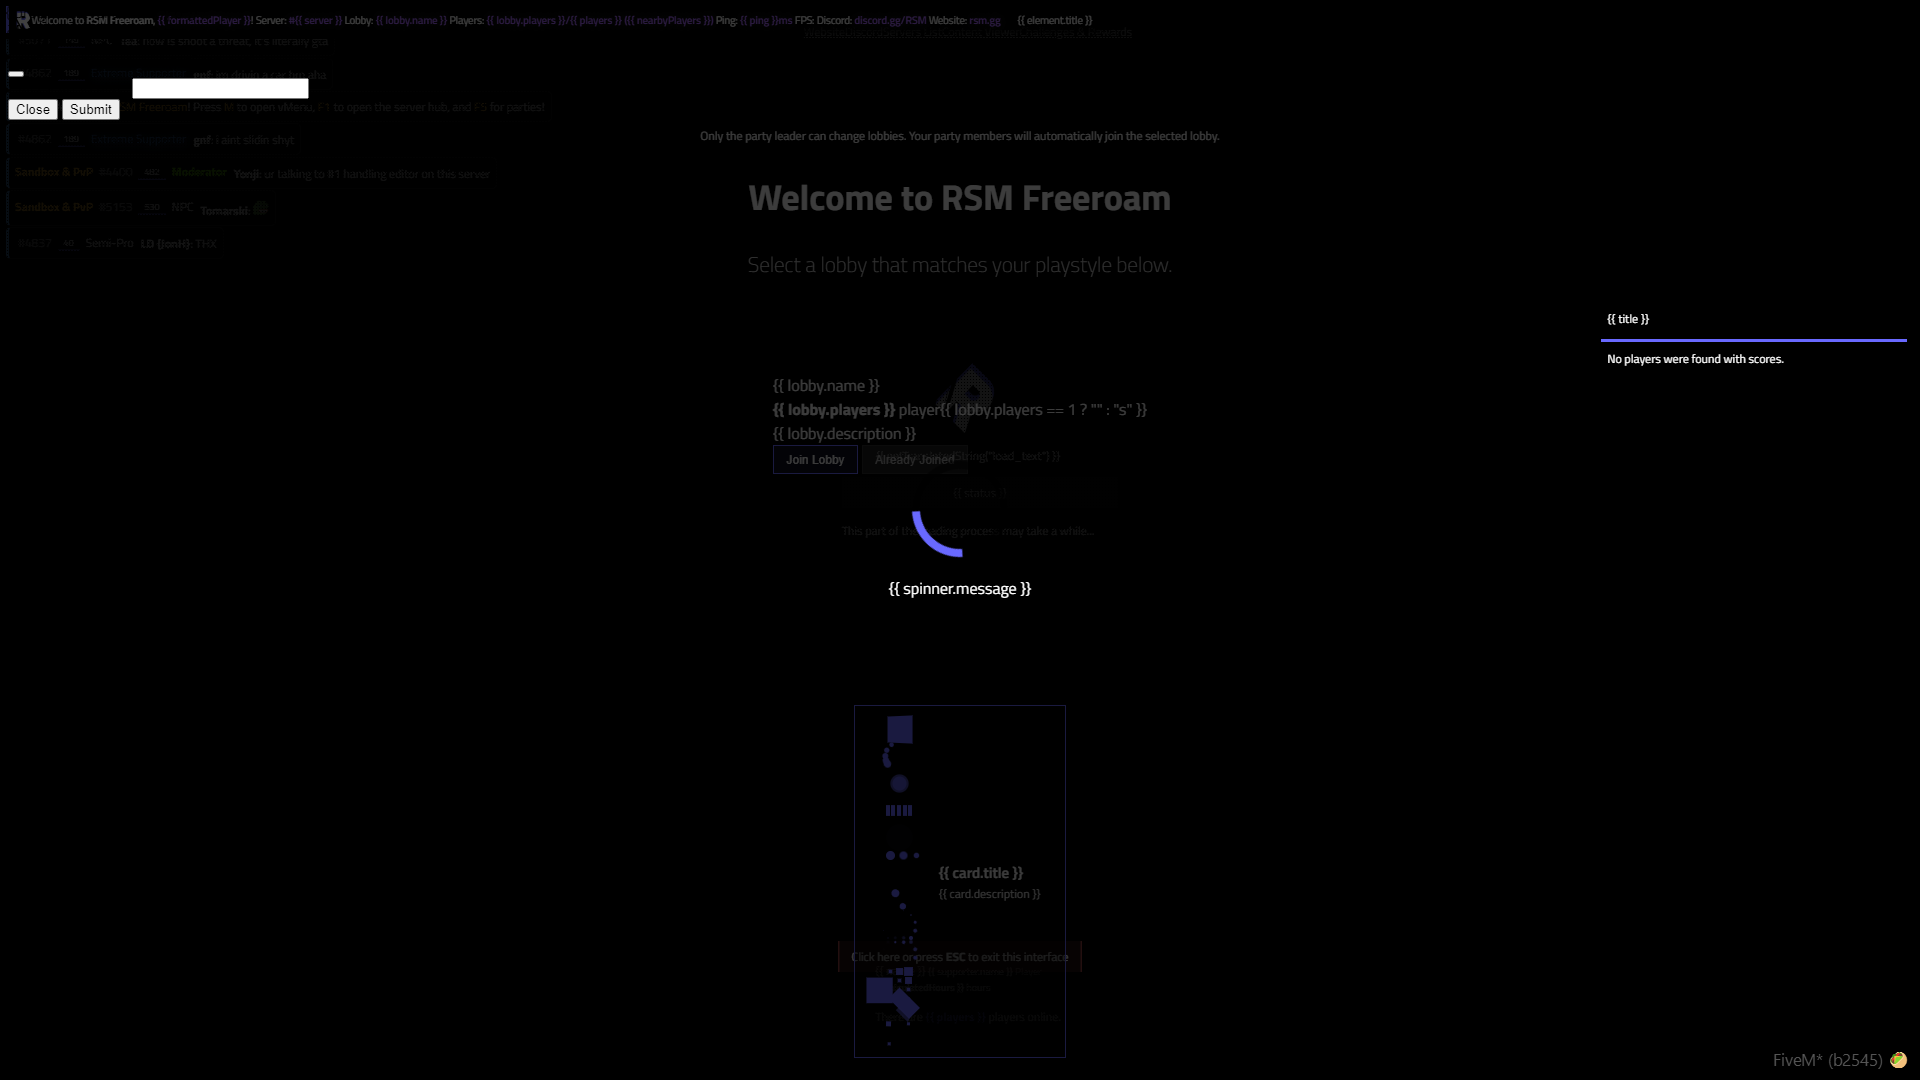Click the {{ title }} scoreboard header
Viewport: 1920px width, 1080px height.
click(x=1627, y=319)
